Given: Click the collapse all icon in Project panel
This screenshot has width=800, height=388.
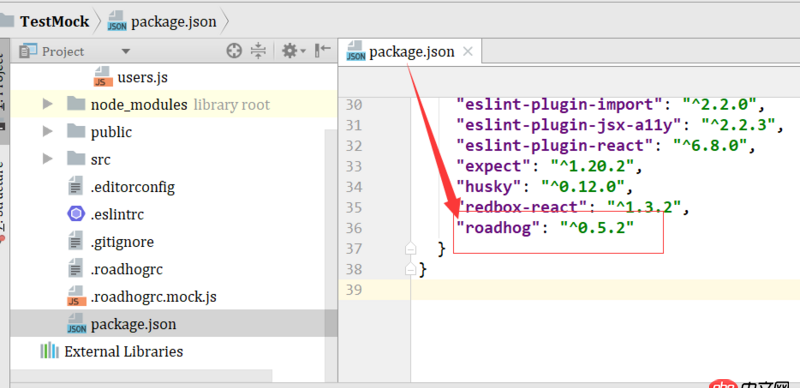Looking at the screenshot, I should 259,51.
